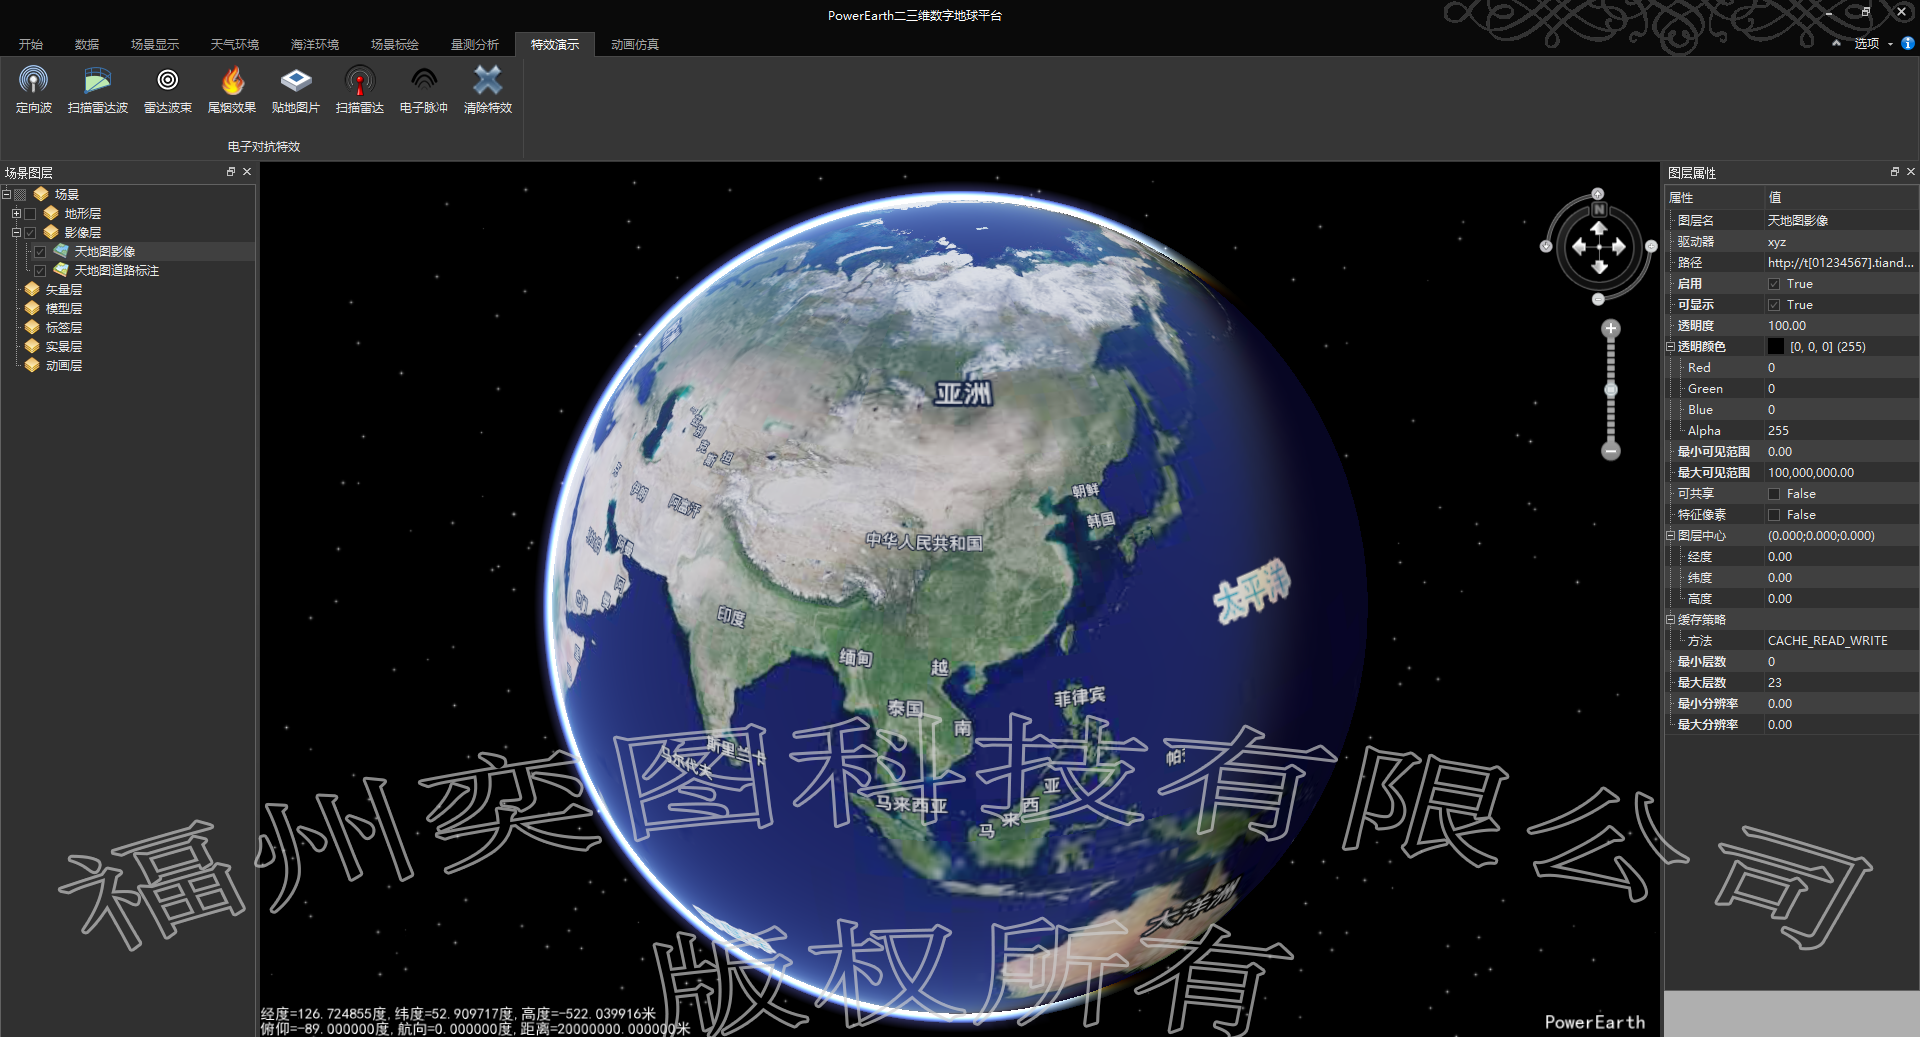
Task: Pan the globe up with compass arrow
Action: click(x=1598, y=228)
